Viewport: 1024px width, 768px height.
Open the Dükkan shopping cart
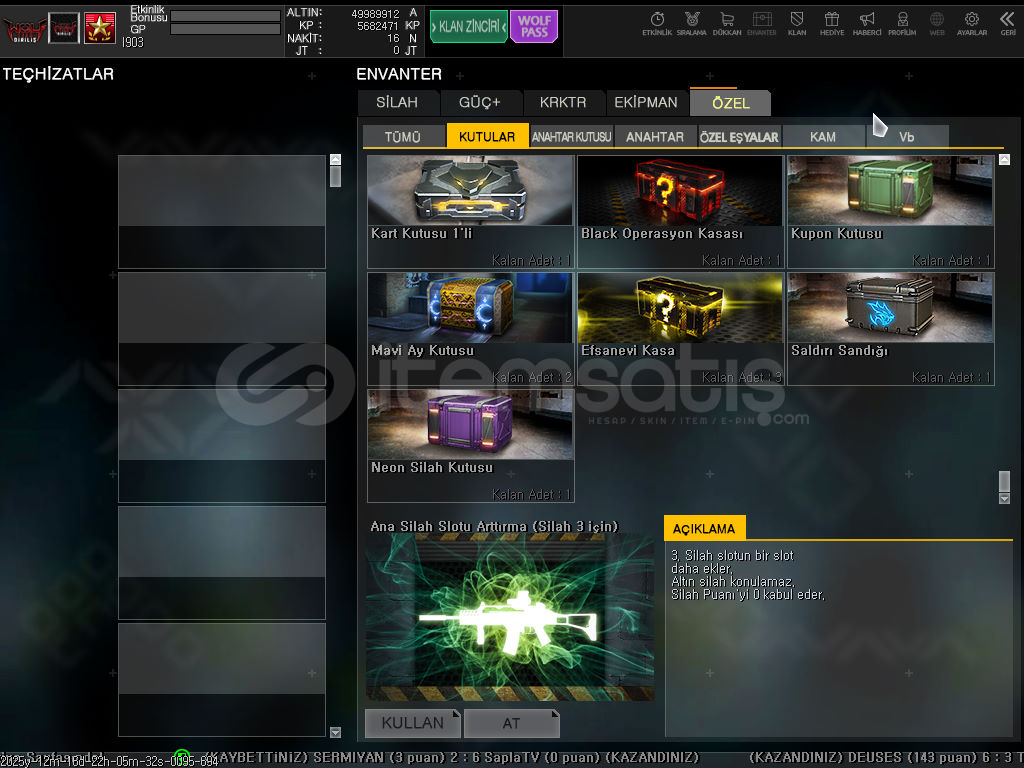727,22
